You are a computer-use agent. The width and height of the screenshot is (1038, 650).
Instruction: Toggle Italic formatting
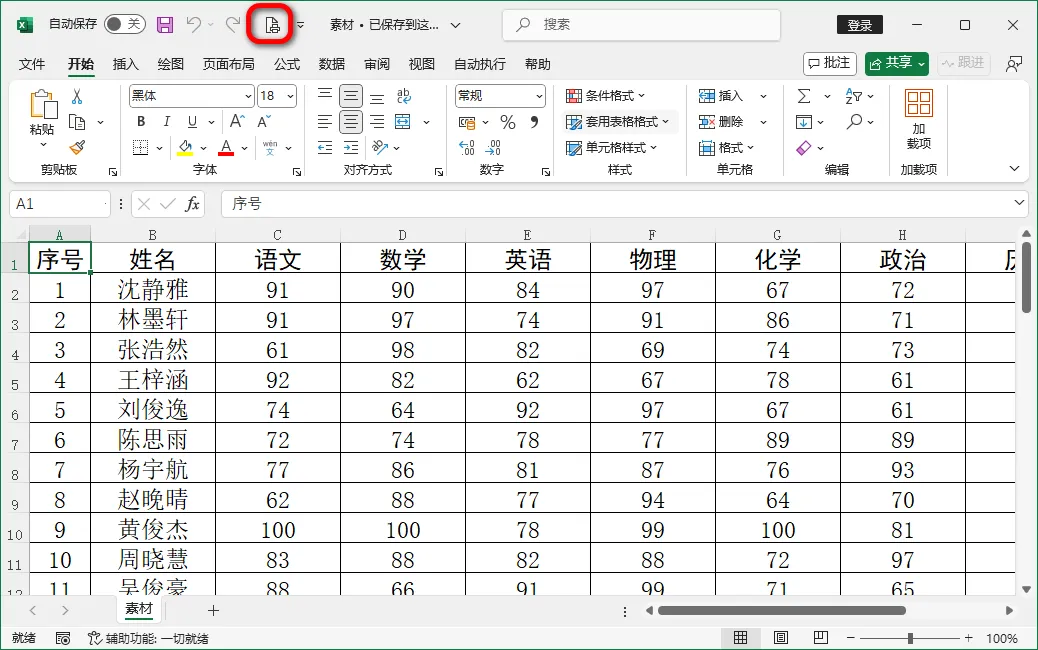coord(166,122)
